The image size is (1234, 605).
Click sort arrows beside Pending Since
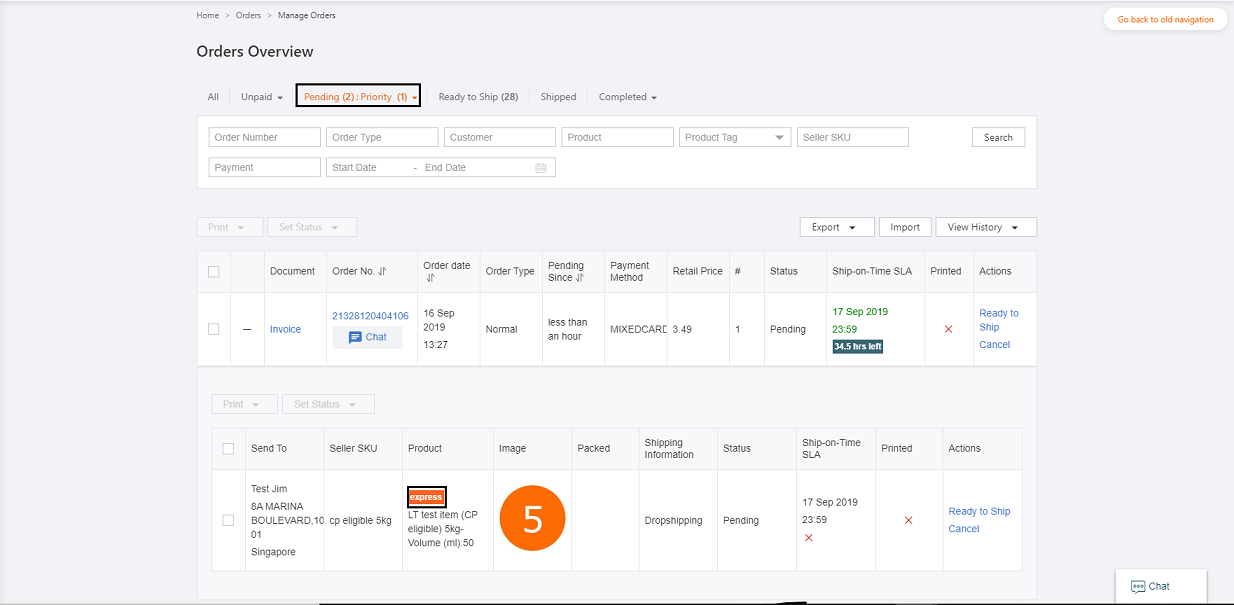(x=580, y=278)
